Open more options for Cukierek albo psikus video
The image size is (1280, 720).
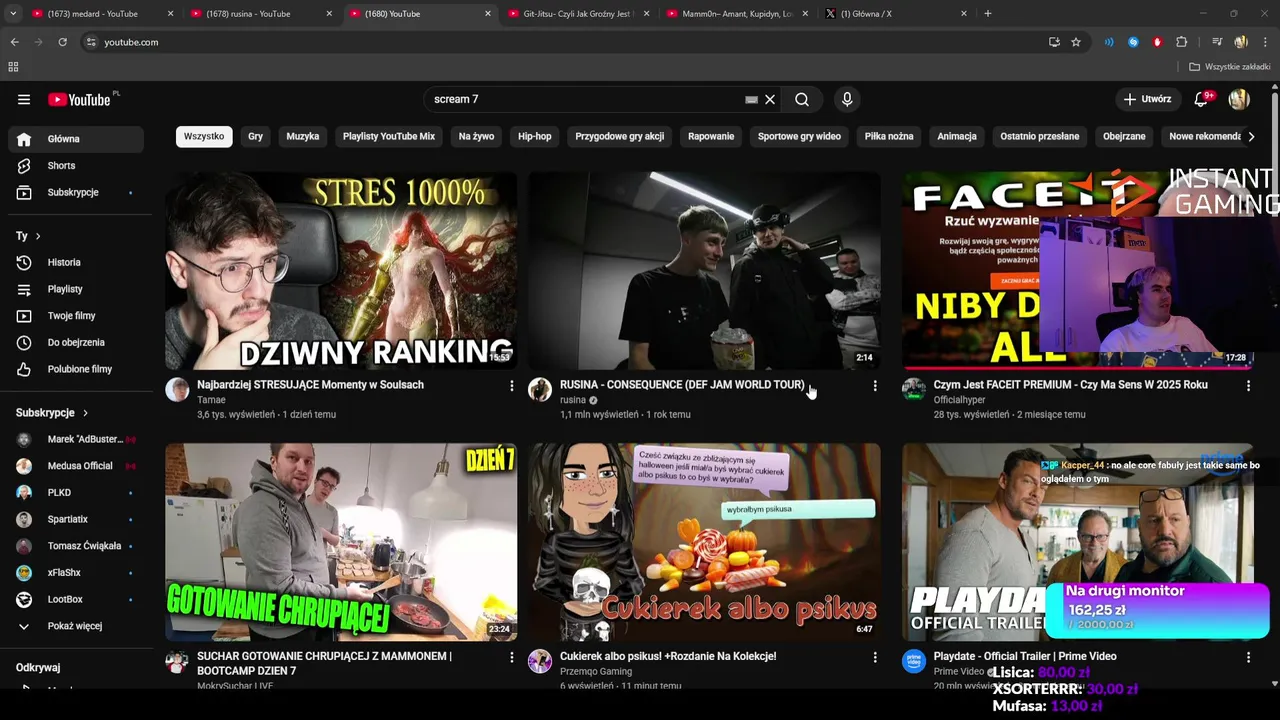click(x=875, y=657)
